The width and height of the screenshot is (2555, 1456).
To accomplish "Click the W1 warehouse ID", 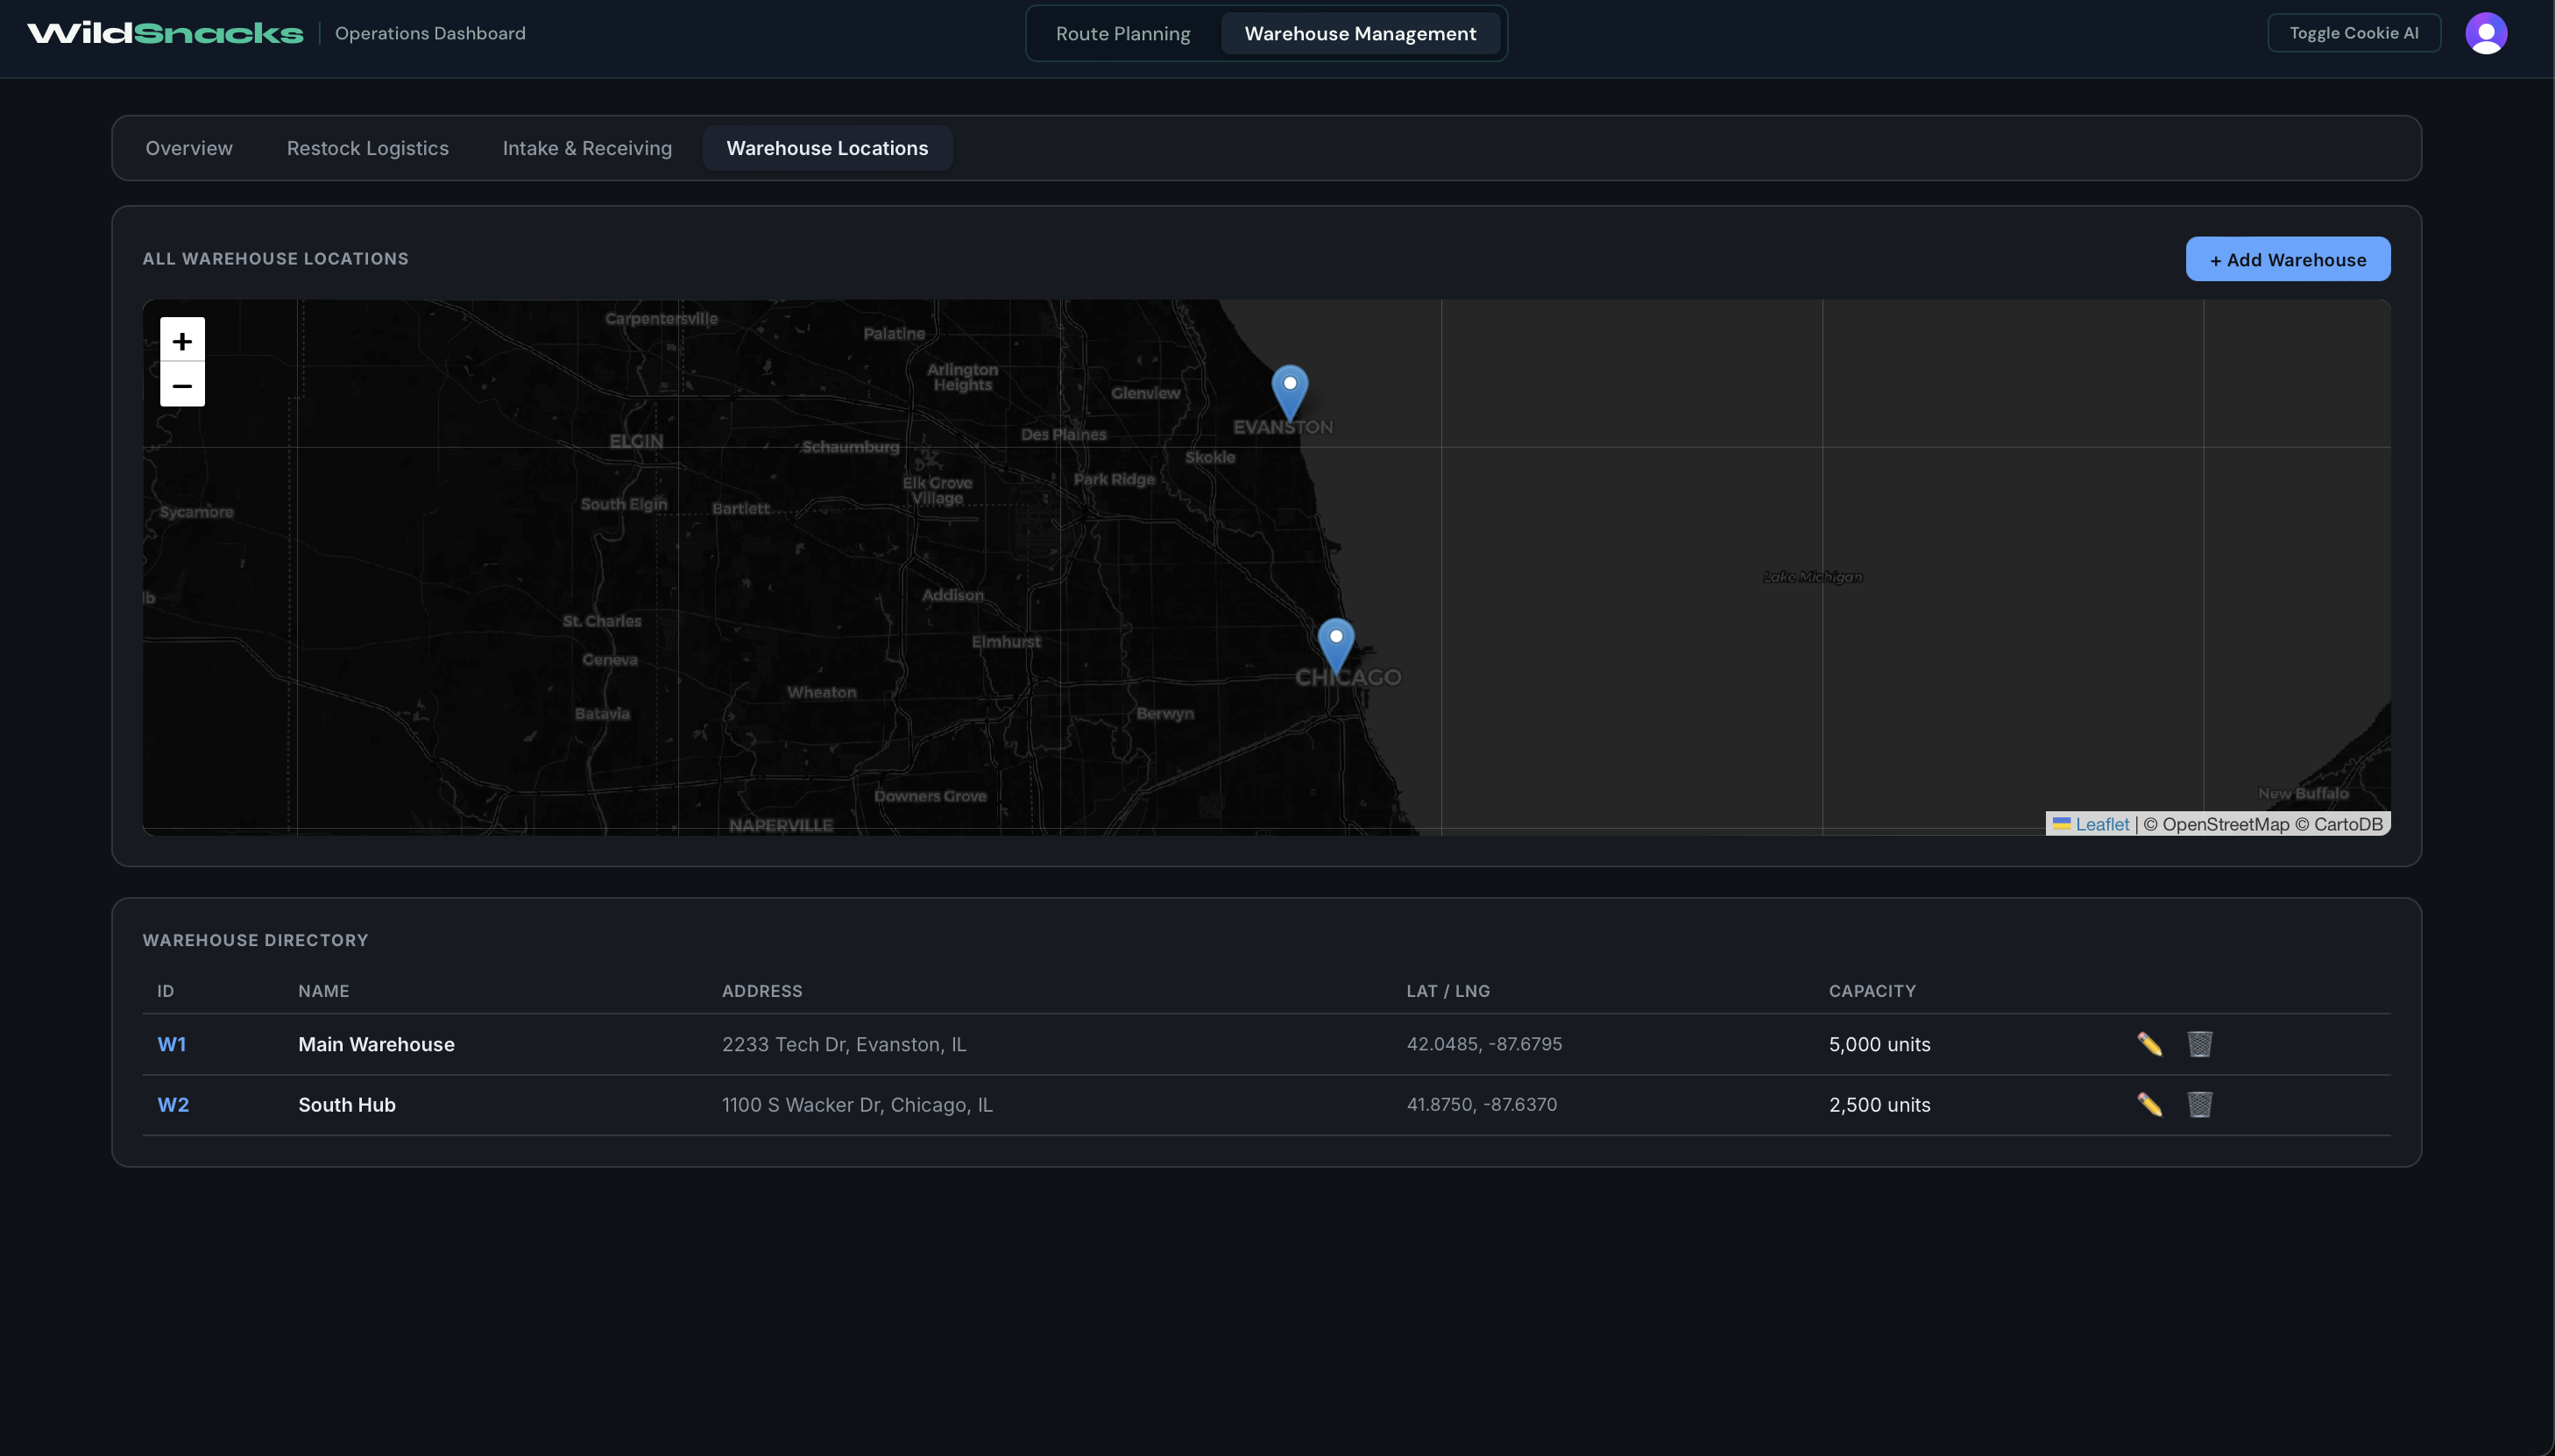I will [171, 1044].
